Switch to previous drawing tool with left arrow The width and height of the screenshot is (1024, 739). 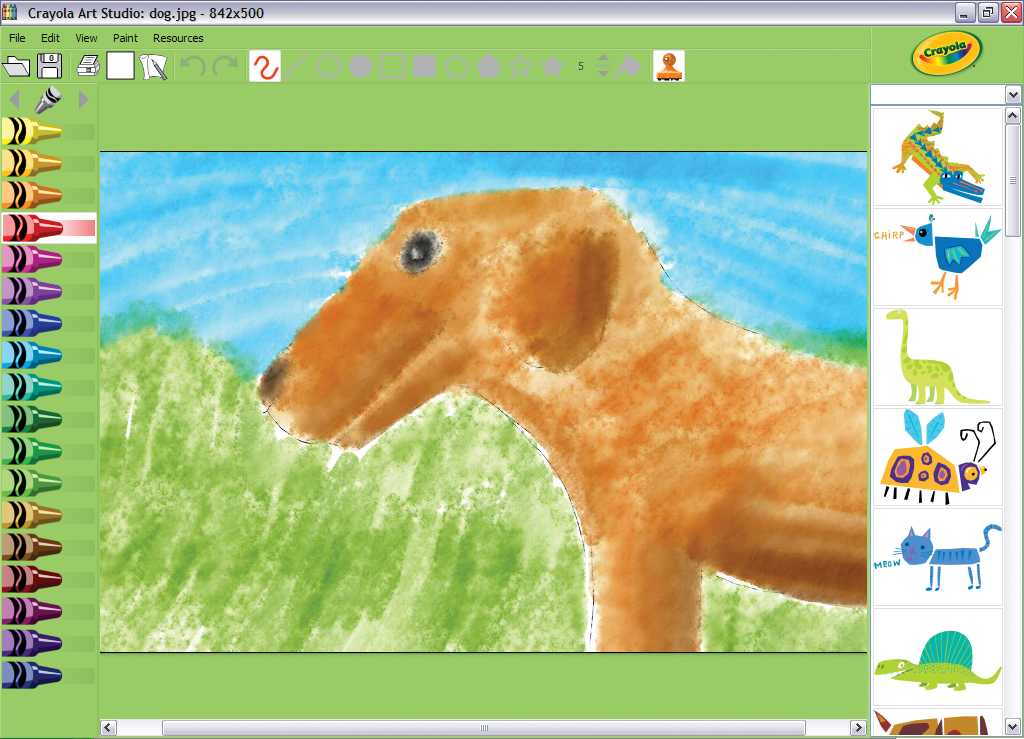14,100
